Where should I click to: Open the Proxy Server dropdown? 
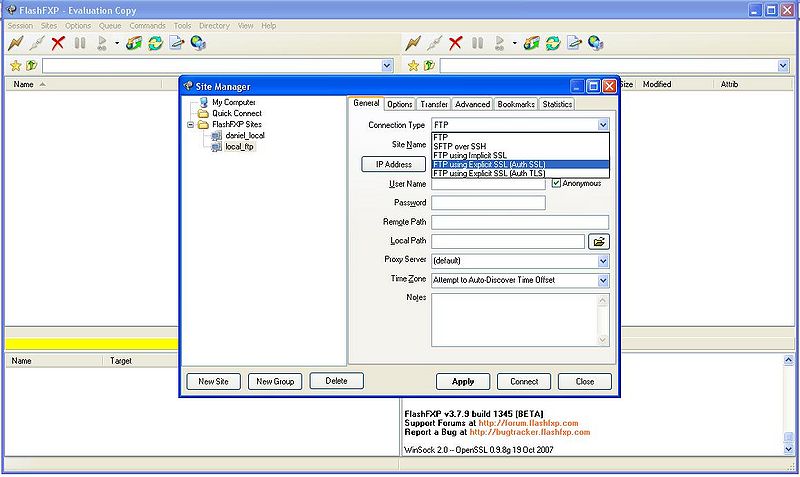603,260
